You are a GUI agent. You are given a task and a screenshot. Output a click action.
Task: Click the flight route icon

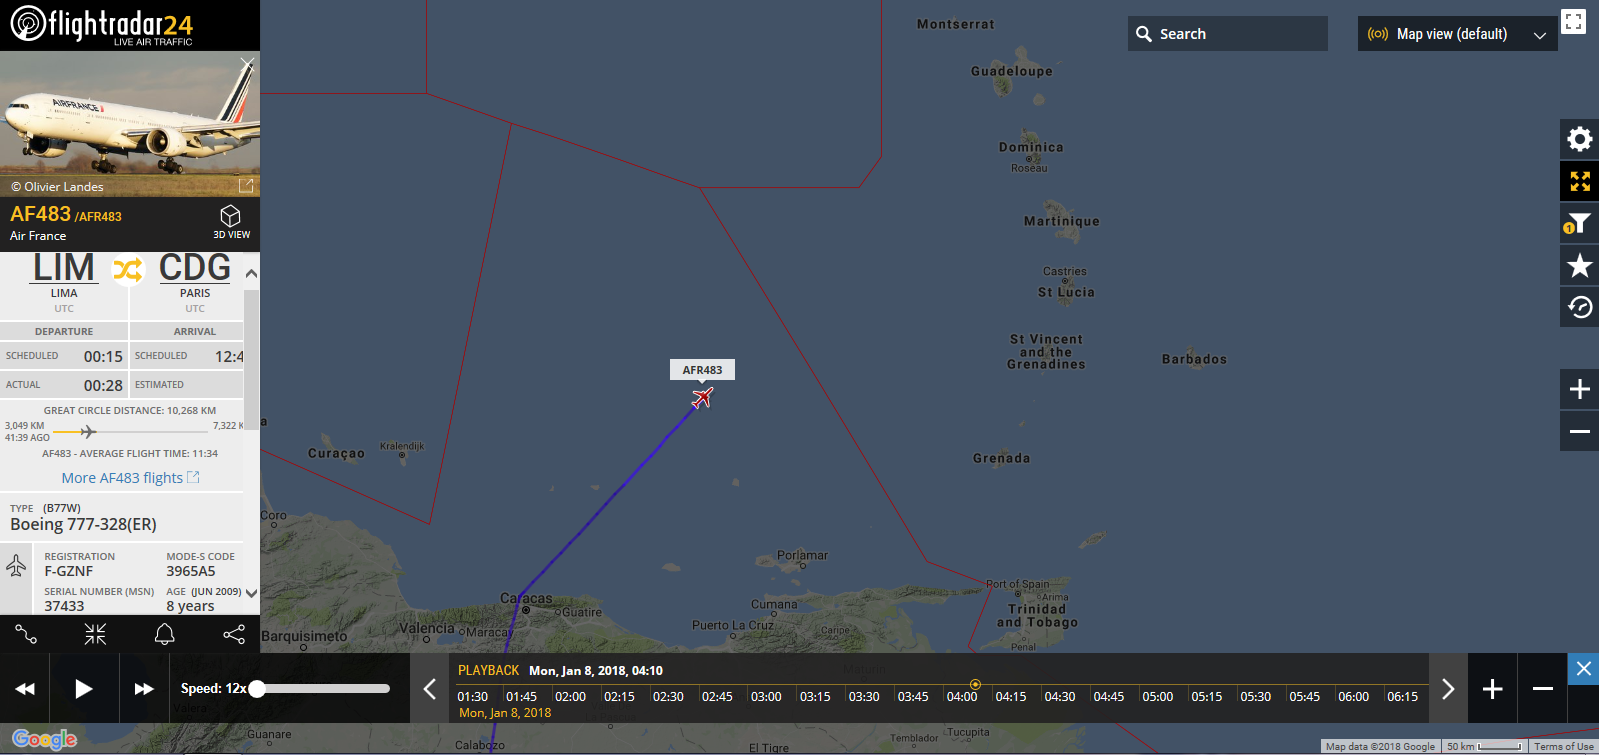(26, 634)
